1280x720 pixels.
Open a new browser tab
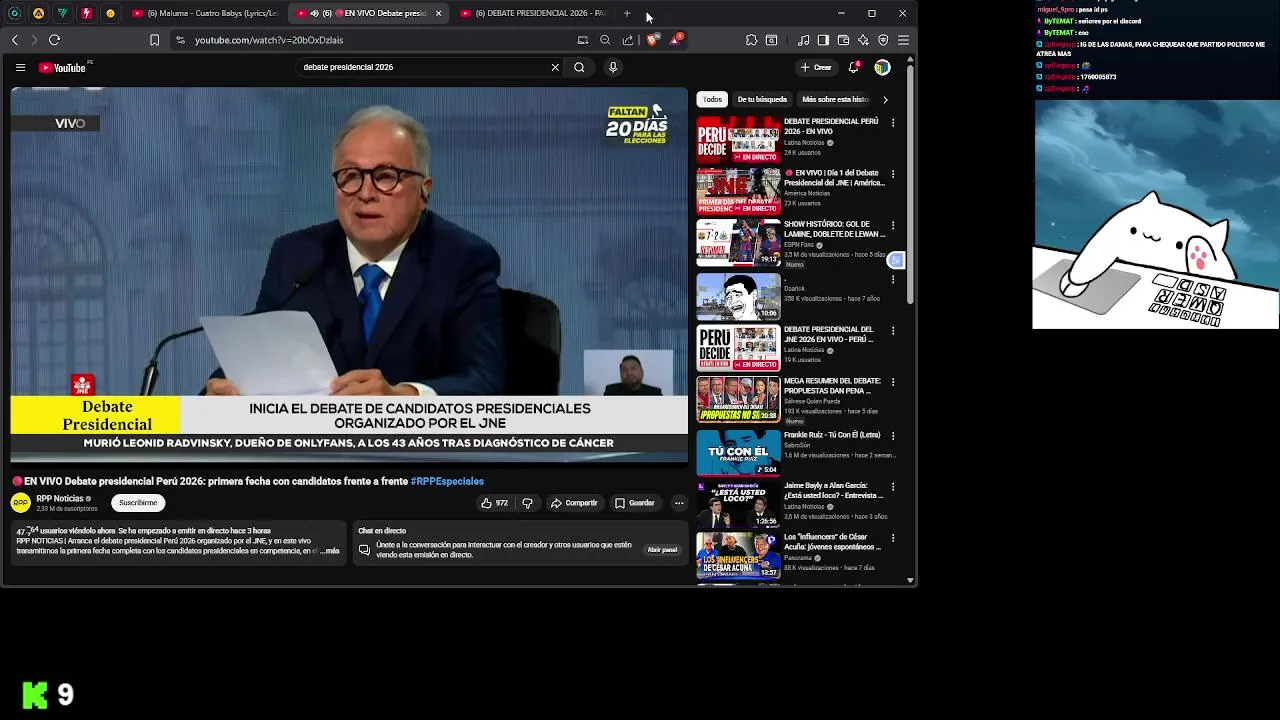point(627,13)
